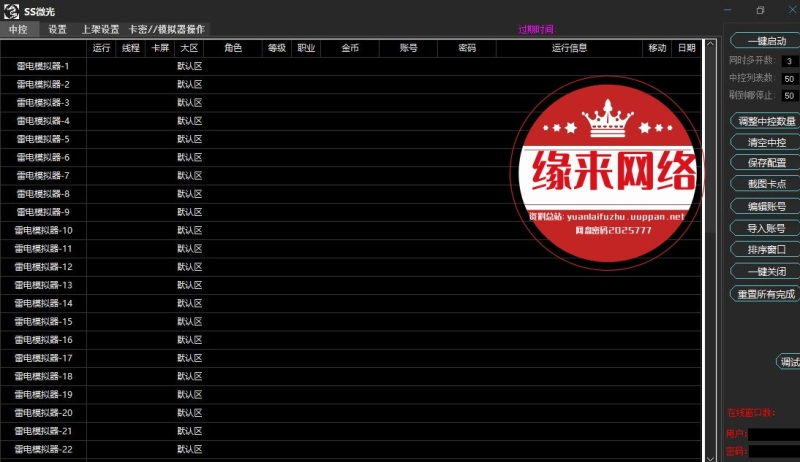
Task: Click the 在线窗口数 label
Action: (x=751, y=413)
